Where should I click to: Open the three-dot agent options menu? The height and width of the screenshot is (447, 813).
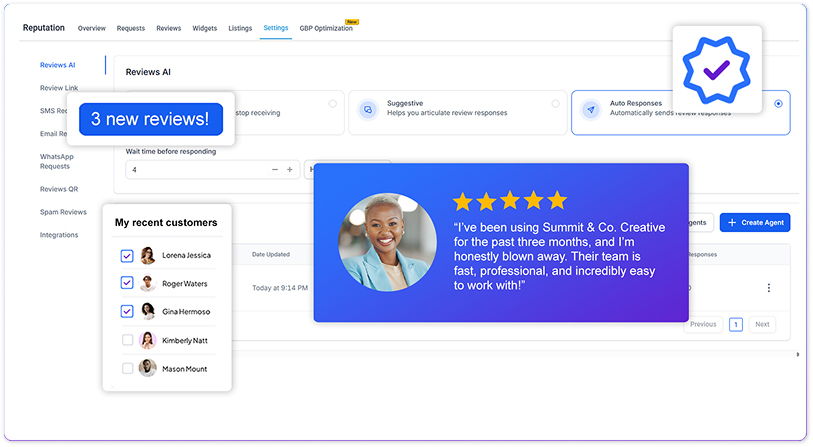(x=768, y=288)
